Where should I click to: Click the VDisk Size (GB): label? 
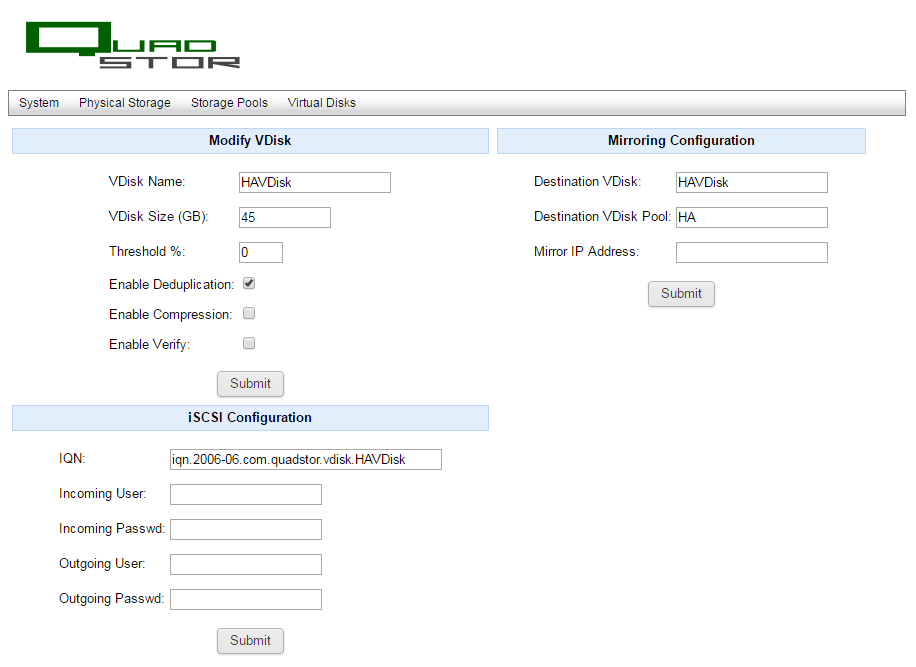click(x=158, y=217)
